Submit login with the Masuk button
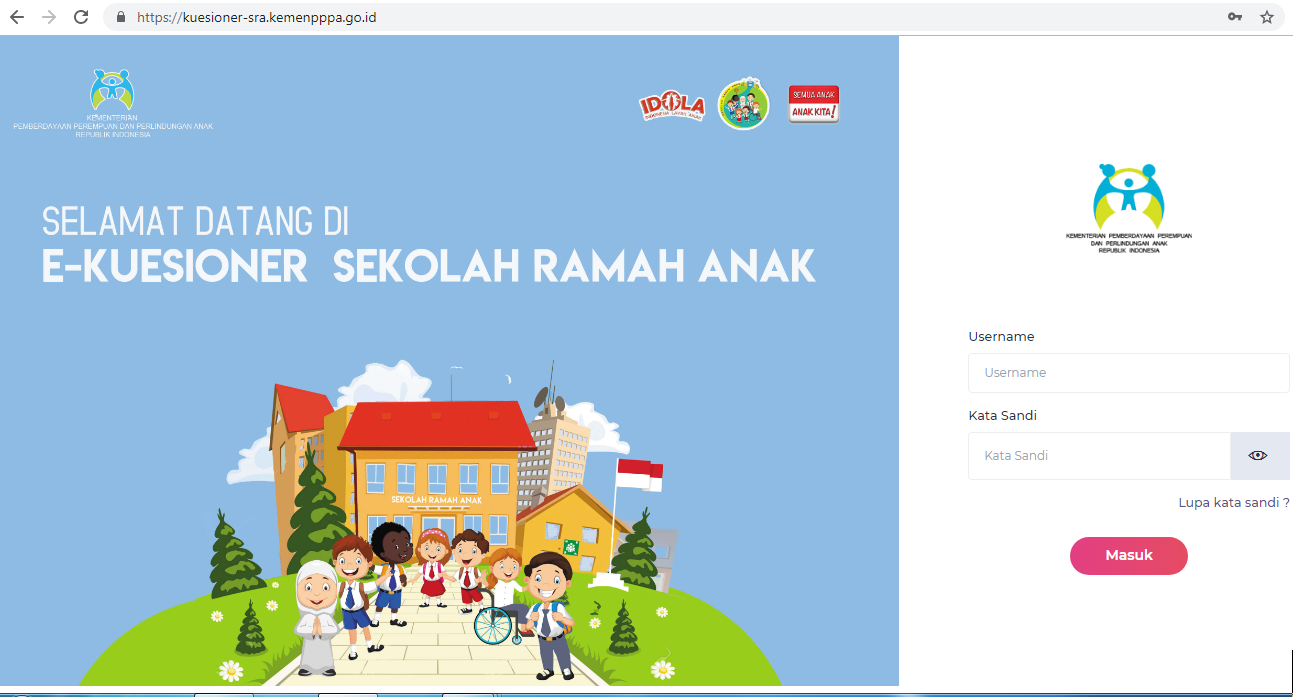The height and width of the screenshot is (697, 1293). coord(1129,556)
